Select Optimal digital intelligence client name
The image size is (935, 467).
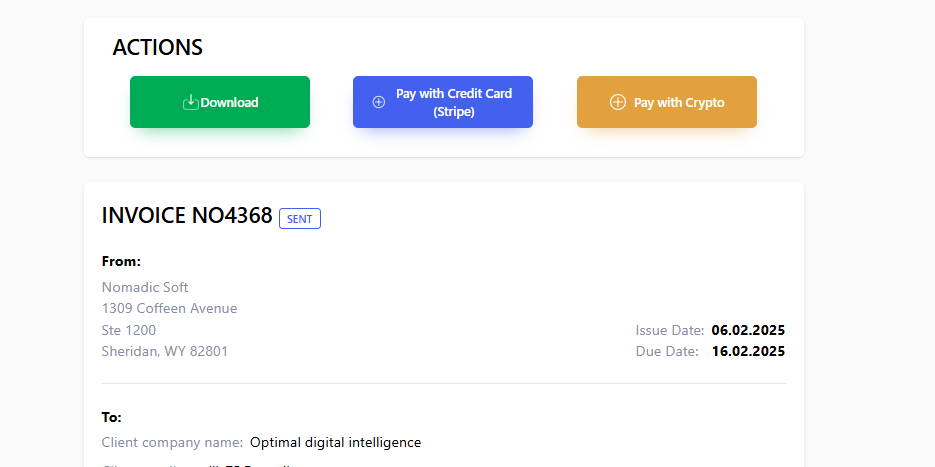tap(336, 442)
